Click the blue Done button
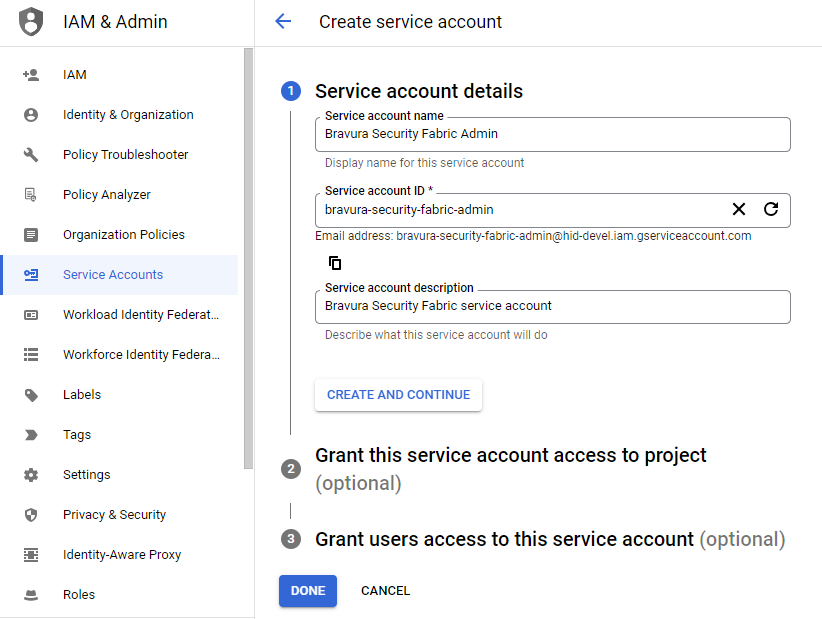Screen dimensions: 822x619 (308, 591)
